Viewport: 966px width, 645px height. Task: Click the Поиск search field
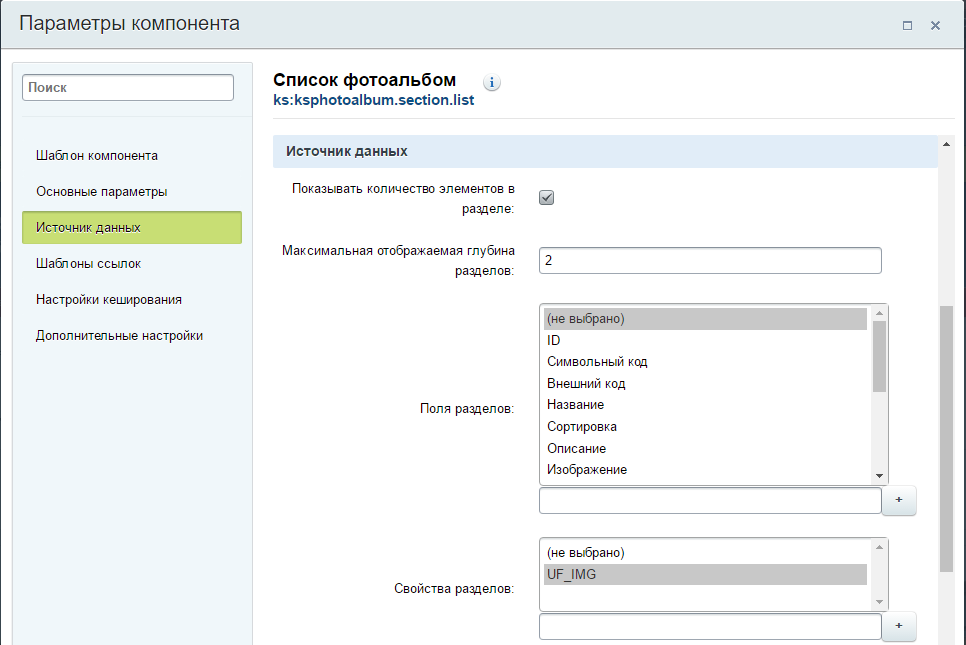(x=128, y=87)
